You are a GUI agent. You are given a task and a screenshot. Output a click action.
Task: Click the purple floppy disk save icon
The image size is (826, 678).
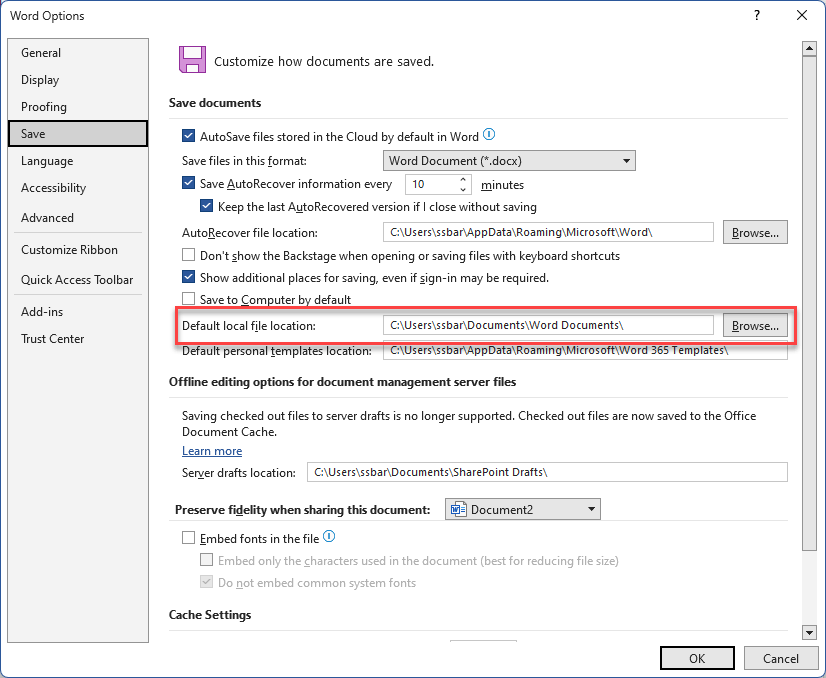192,60
